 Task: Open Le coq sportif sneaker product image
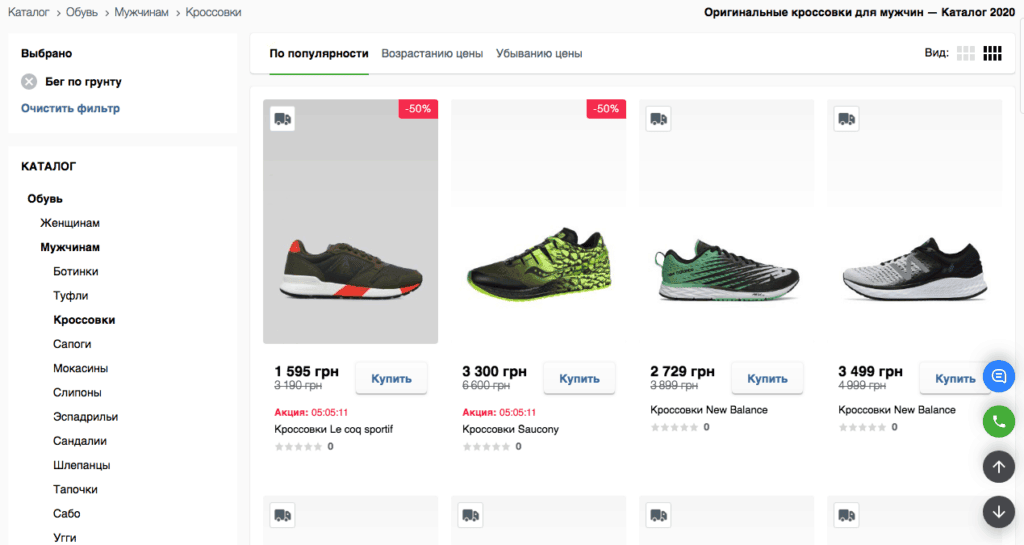[x=351, y=222]
